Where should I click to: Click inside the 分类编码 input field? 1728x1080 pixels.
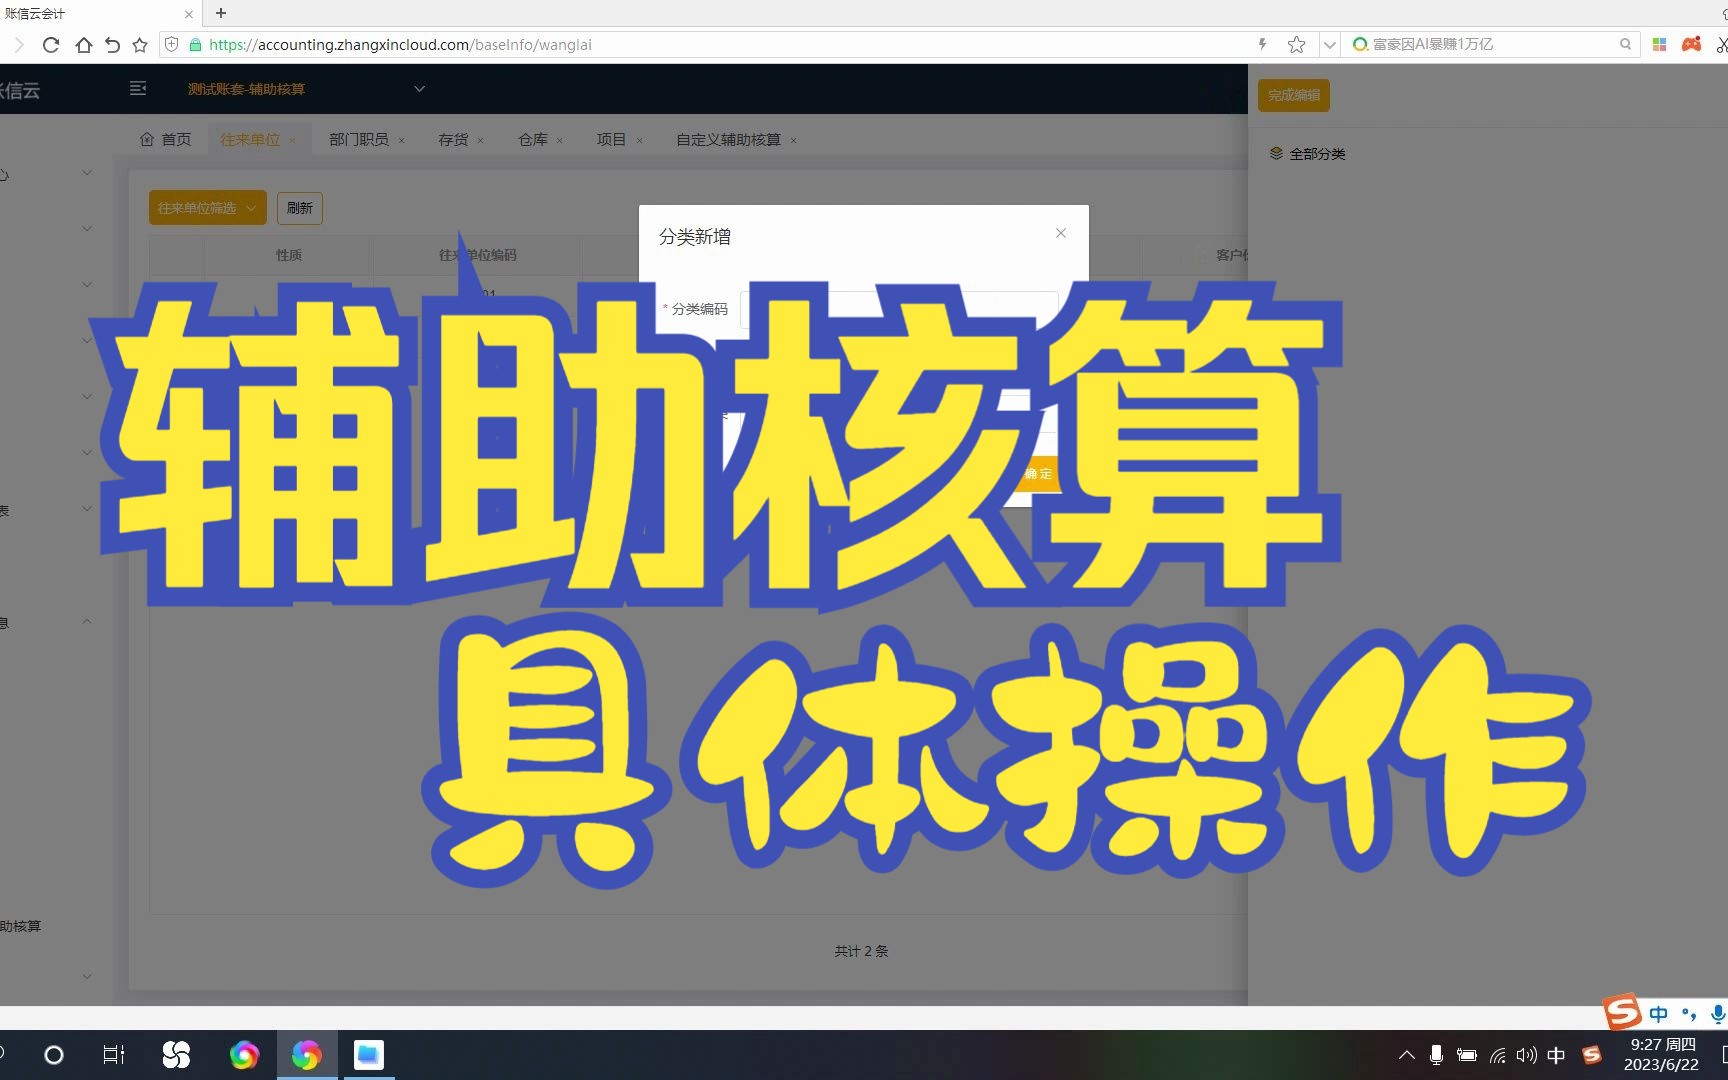(x=900, y=309)
